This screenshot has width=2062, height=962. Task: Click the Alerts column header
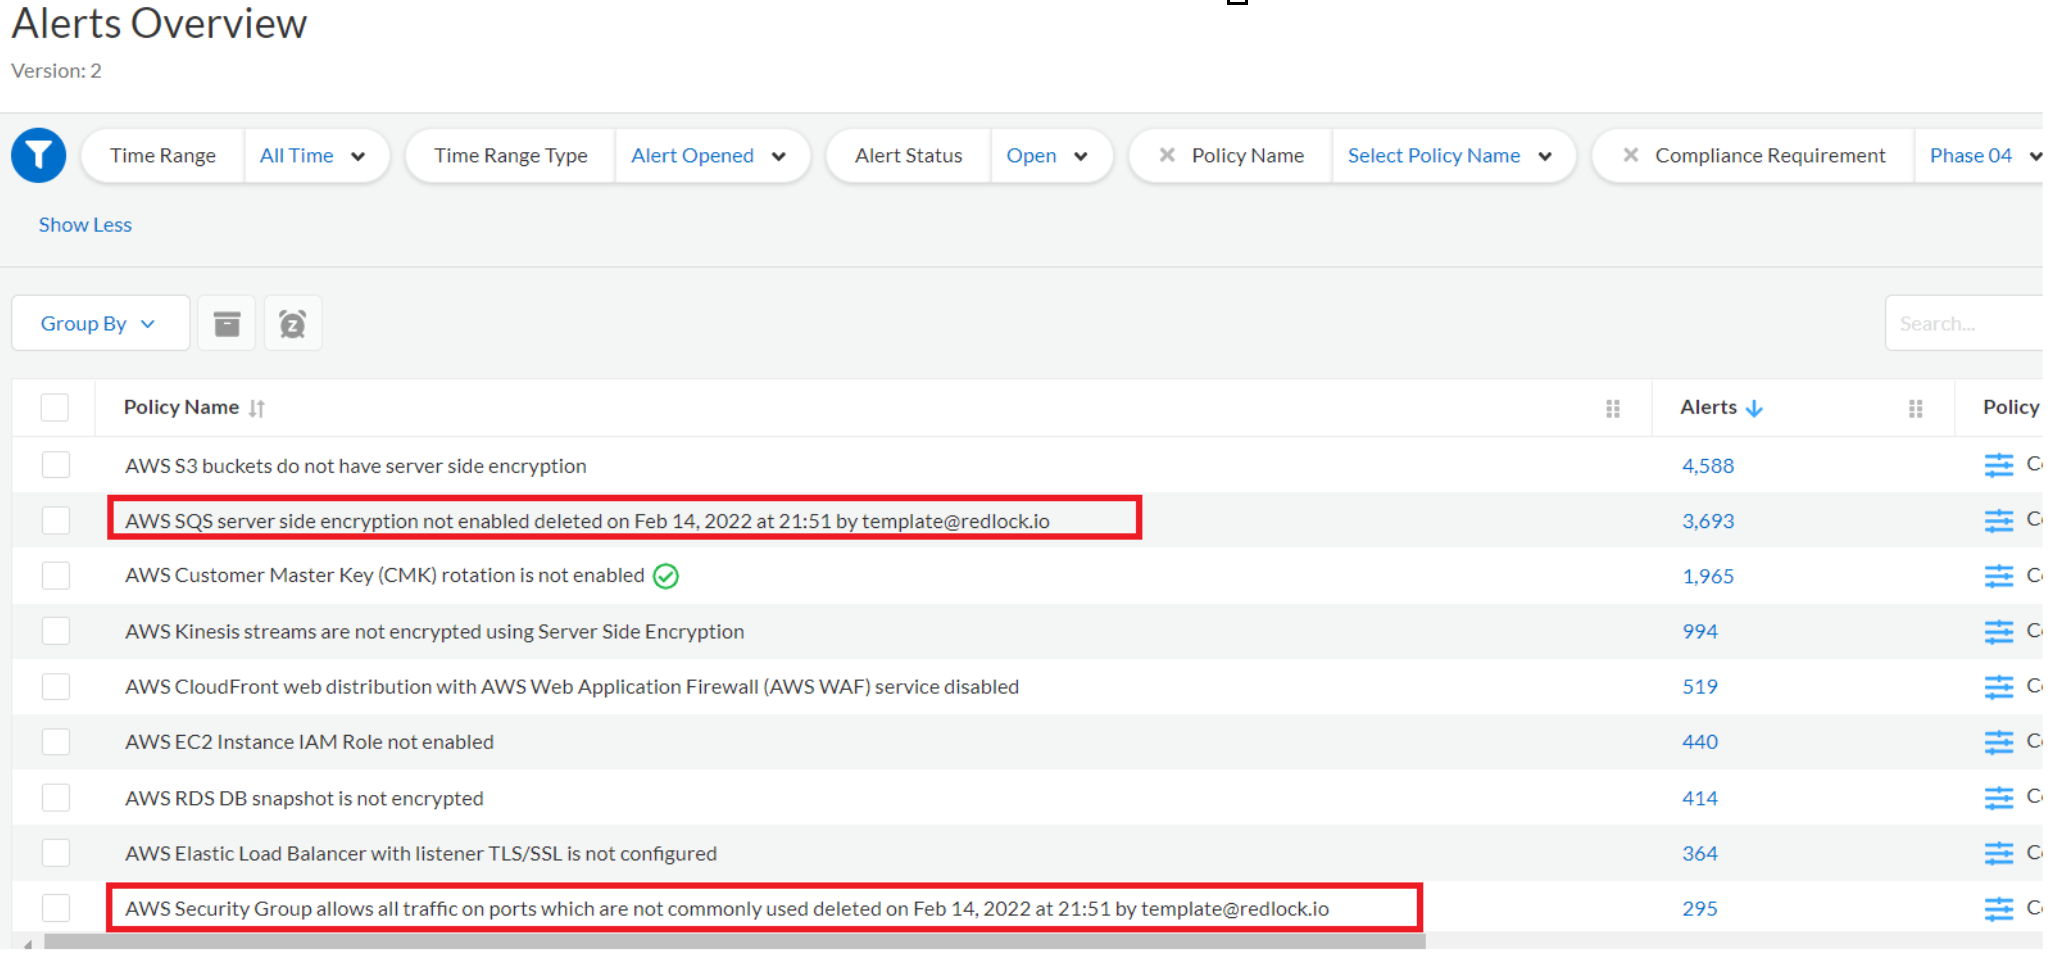click(x=1708, y=407)
